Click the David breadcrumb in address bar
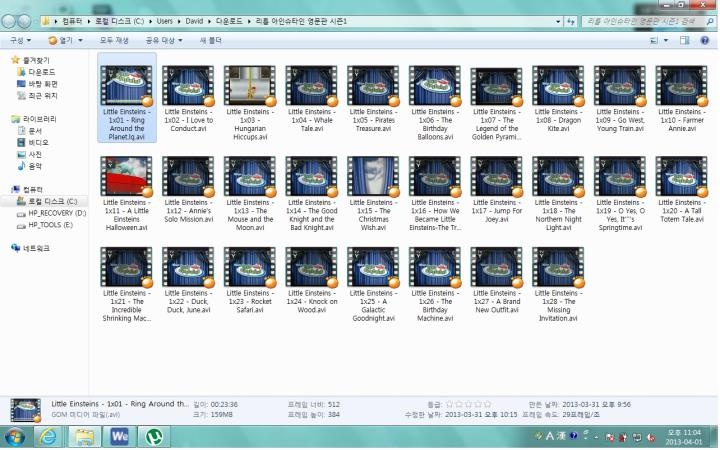 point(194,21)
